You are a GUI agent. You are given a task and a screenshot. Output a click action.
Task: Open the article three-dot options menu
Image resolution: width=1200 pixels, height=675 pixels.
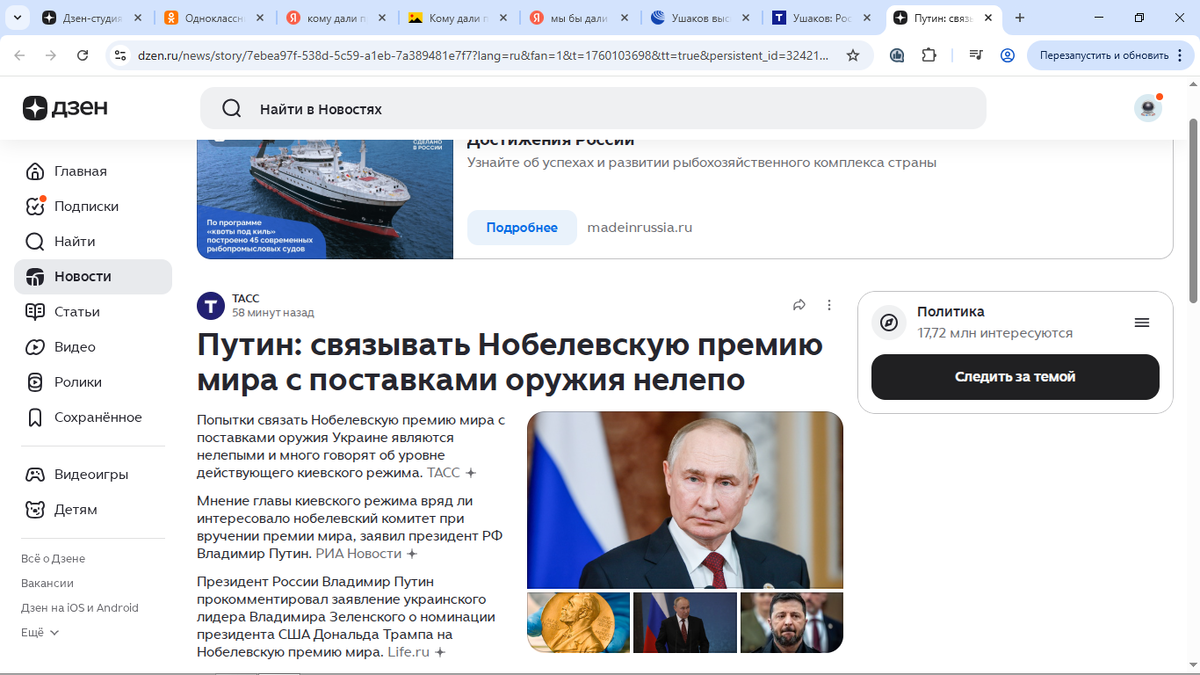tap(829, 305)
